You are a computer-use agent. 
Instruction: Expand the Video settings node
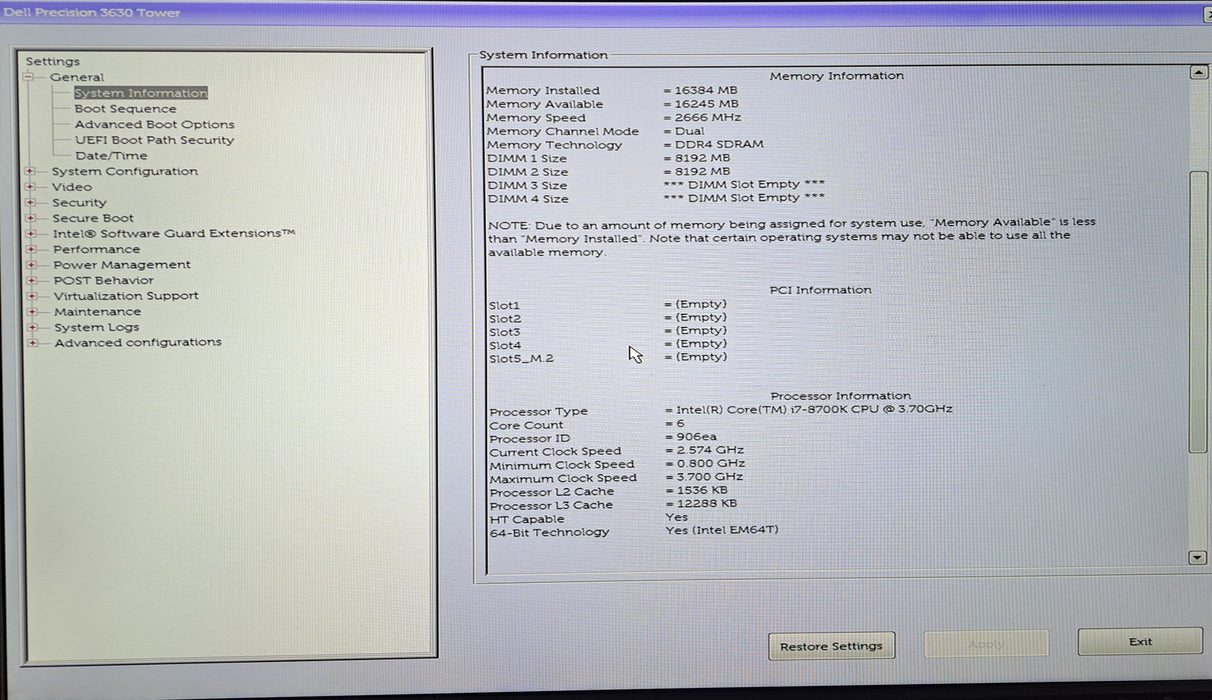(x=31, y=187)
